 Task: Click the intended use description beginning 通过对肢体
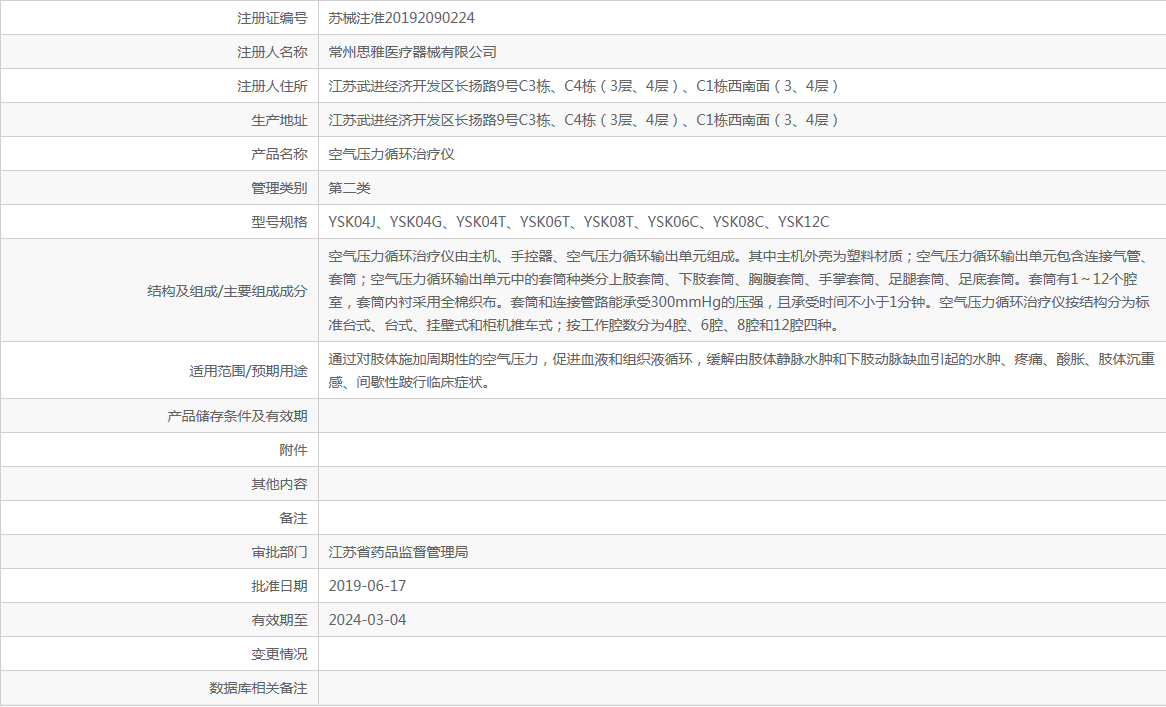(x=741, y=370)
